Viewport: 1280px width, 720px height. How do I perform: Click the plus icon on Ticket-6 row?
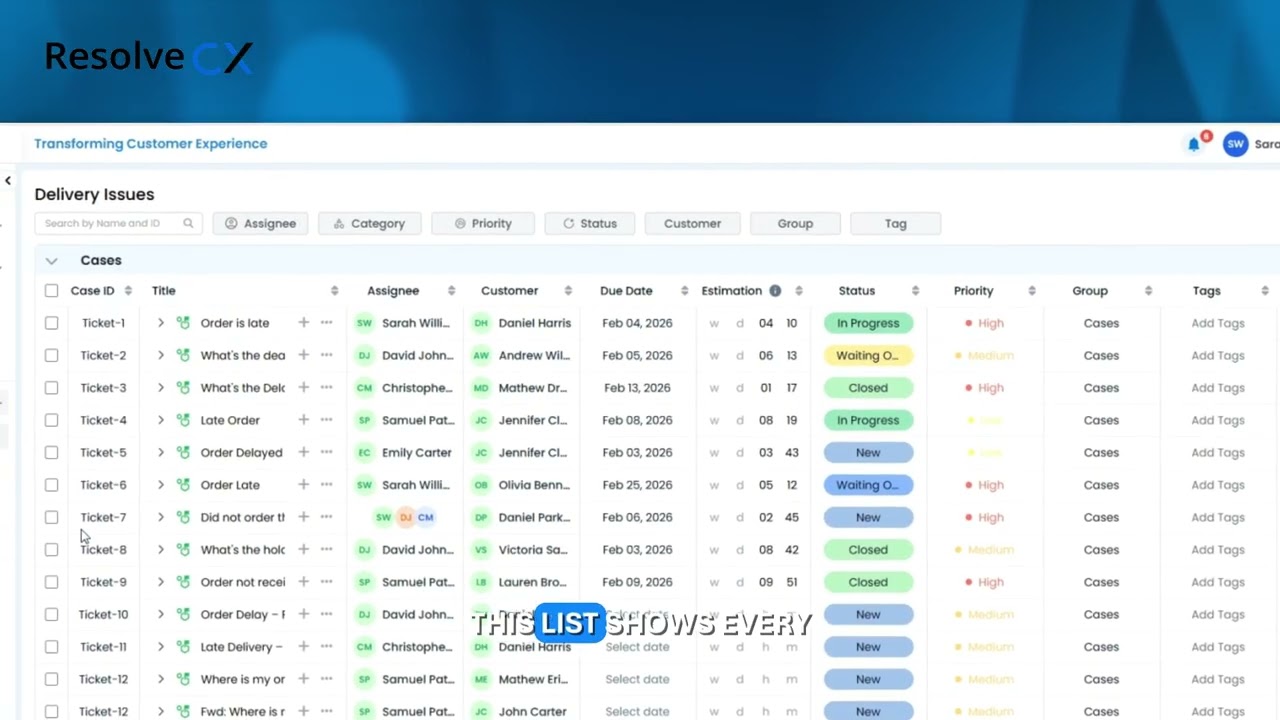(303, 485)
